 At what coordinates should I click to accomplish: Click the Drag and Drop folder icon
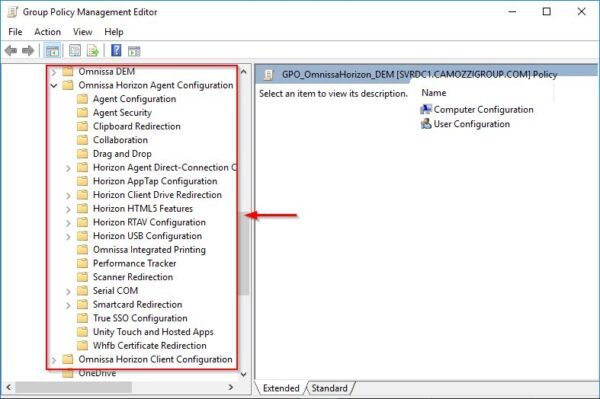coord(82,154)
